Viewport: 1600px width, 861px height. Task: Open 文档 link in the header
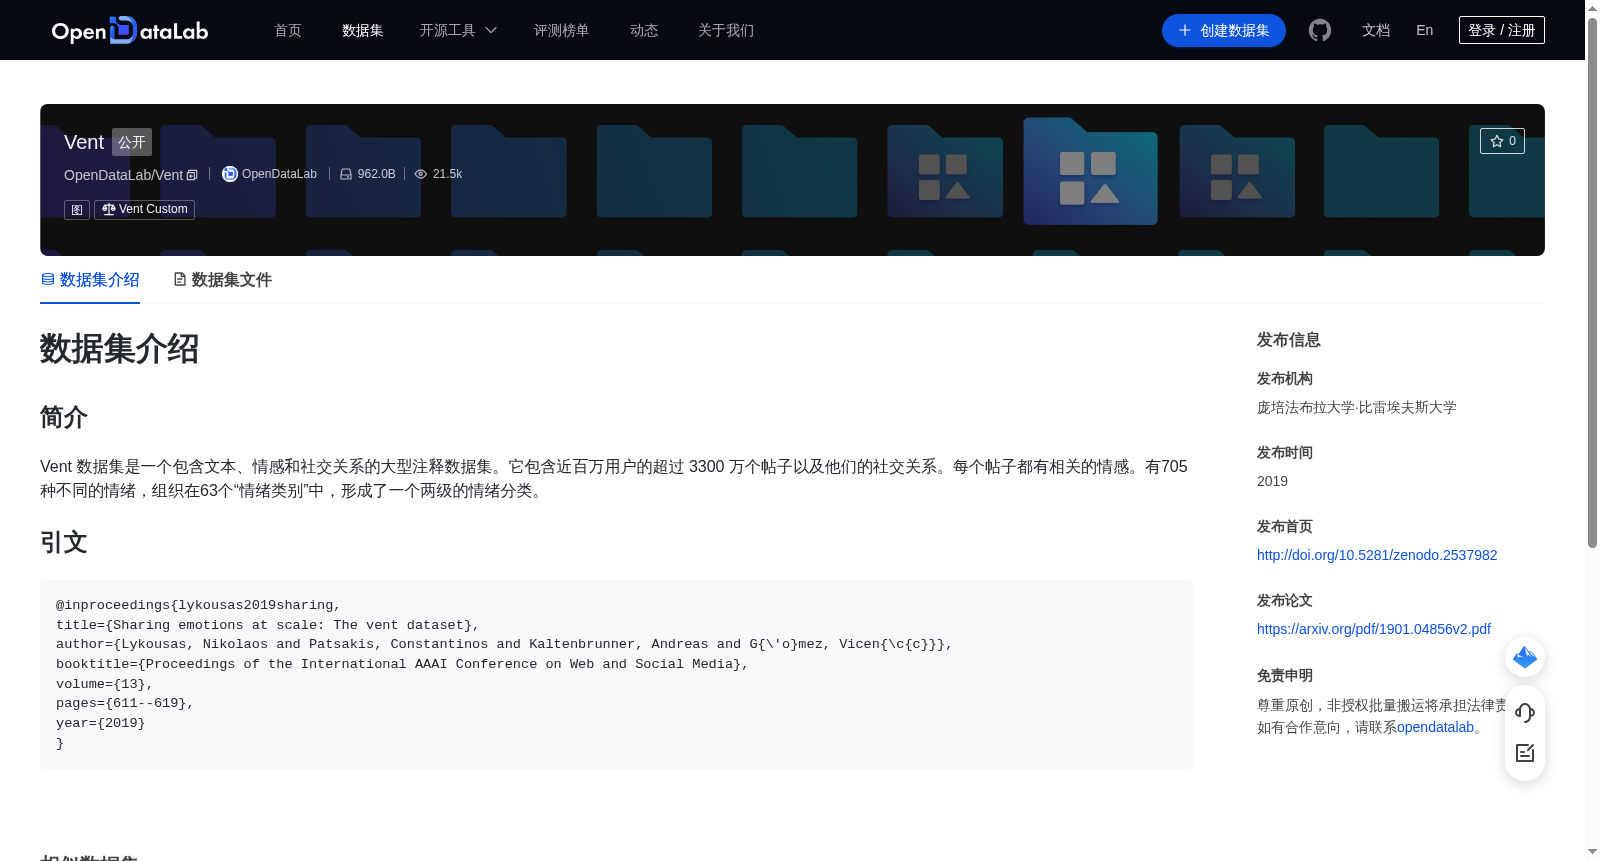coord(1376,30)
